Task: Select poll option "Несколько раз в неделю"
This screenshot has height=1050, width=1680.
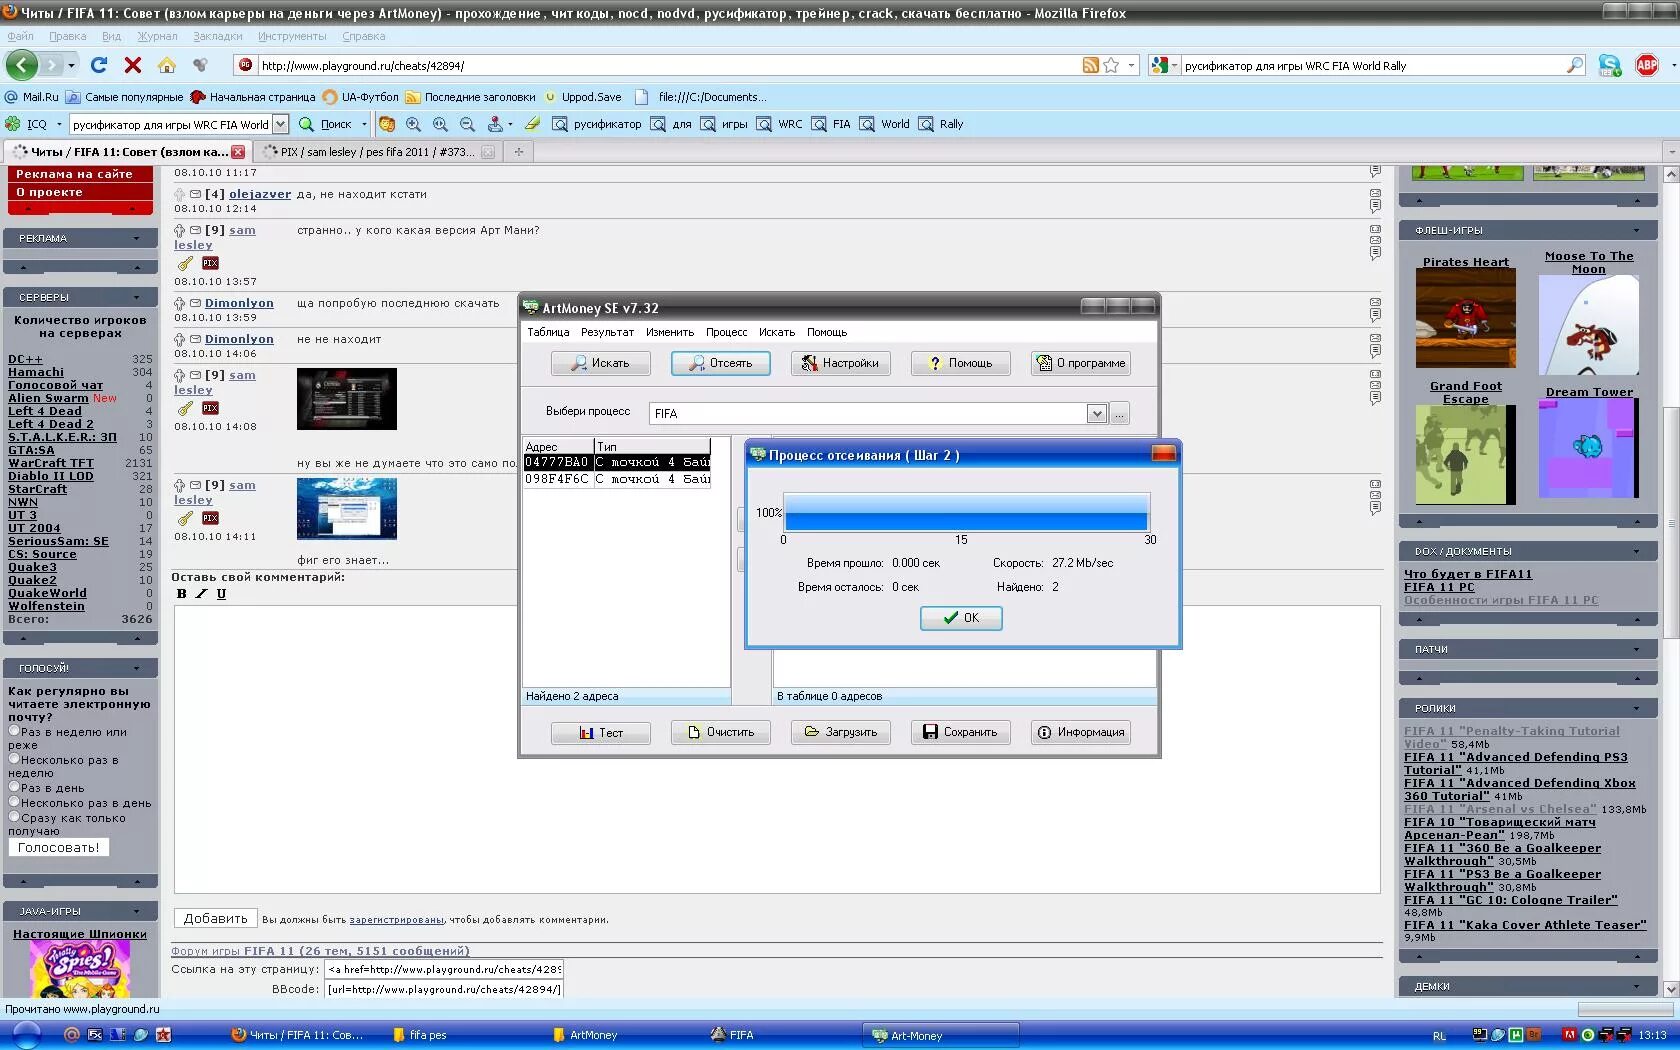Action: click(x=14, y=759)
